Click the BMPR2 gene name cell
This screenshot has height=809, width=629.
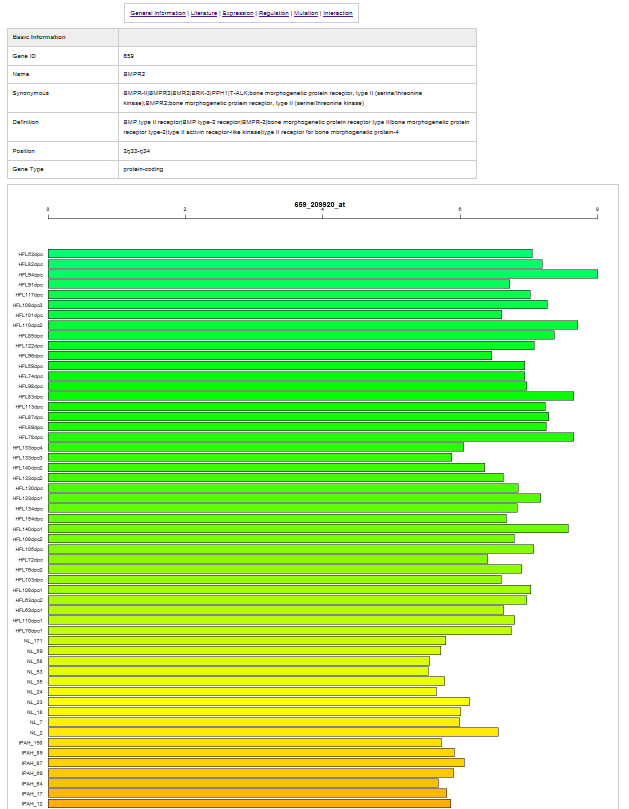(132, 74)
